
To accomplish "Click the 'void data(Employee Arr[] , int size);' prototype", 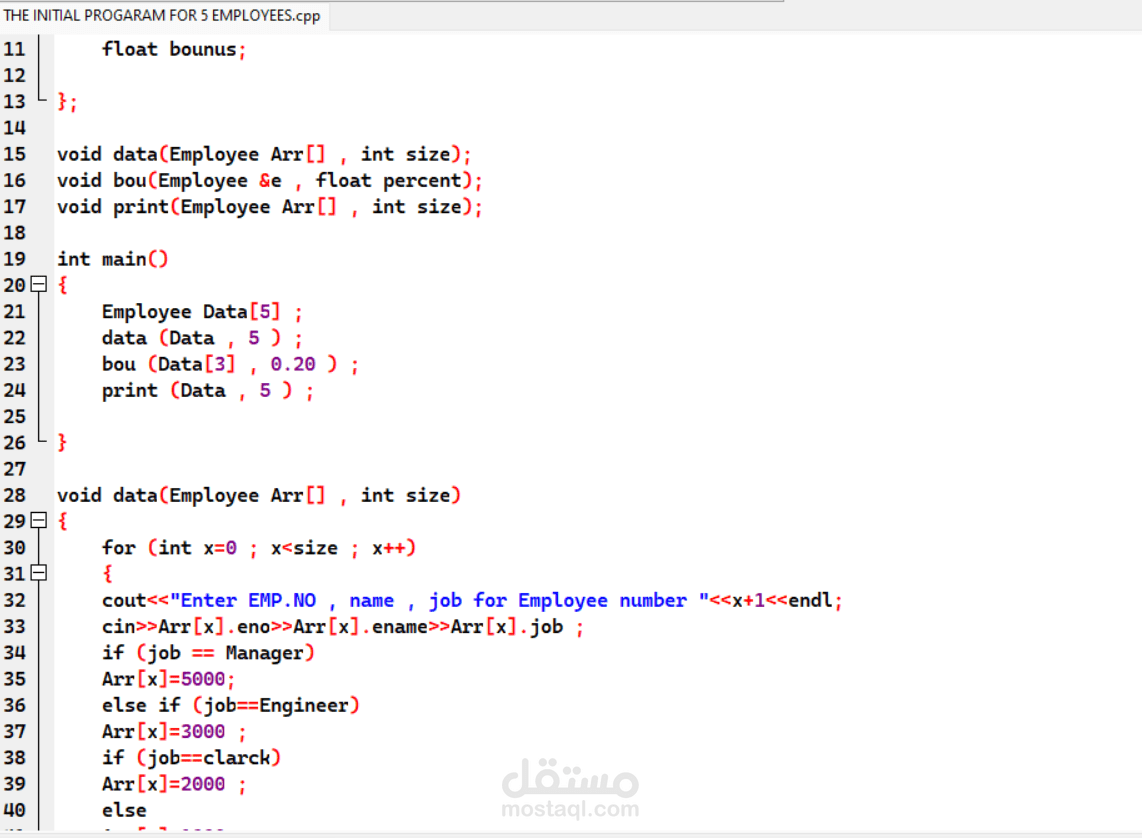I will pyautogui.click(x=264, y=154).
